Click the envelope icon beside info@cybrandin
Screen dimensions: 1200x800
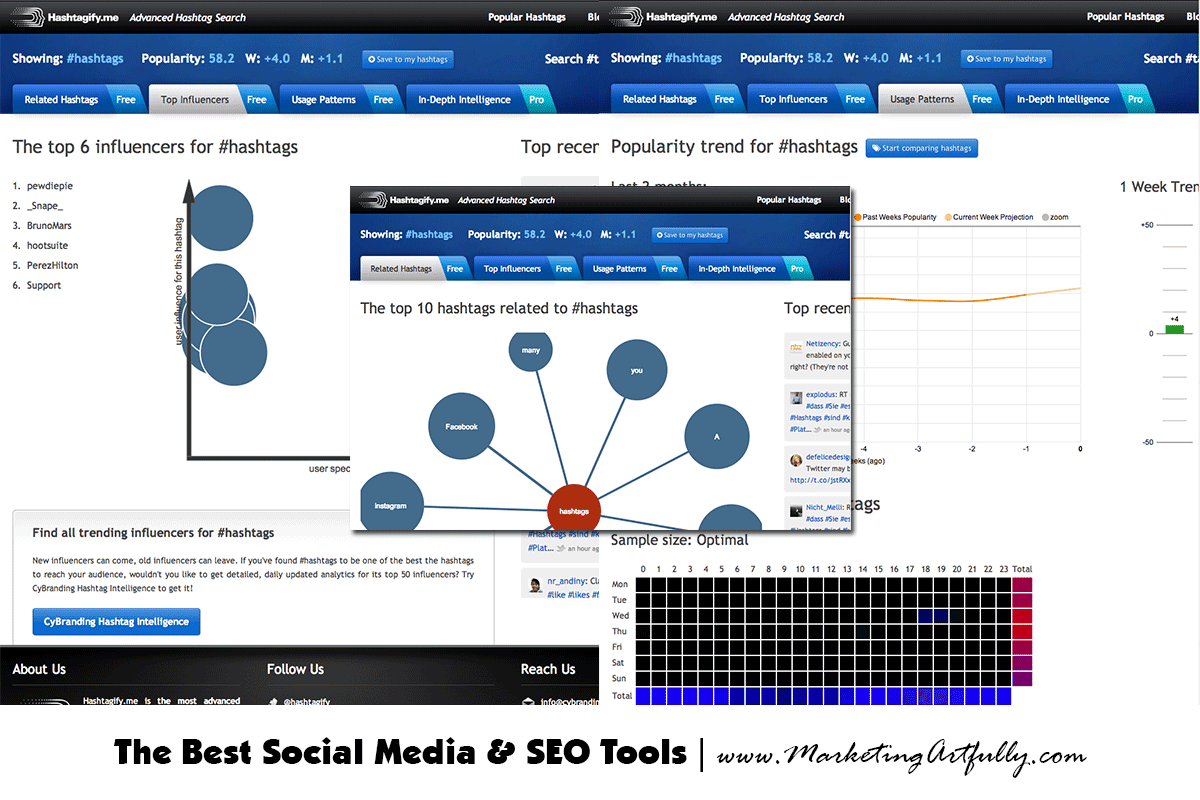(x=528, y=702)
